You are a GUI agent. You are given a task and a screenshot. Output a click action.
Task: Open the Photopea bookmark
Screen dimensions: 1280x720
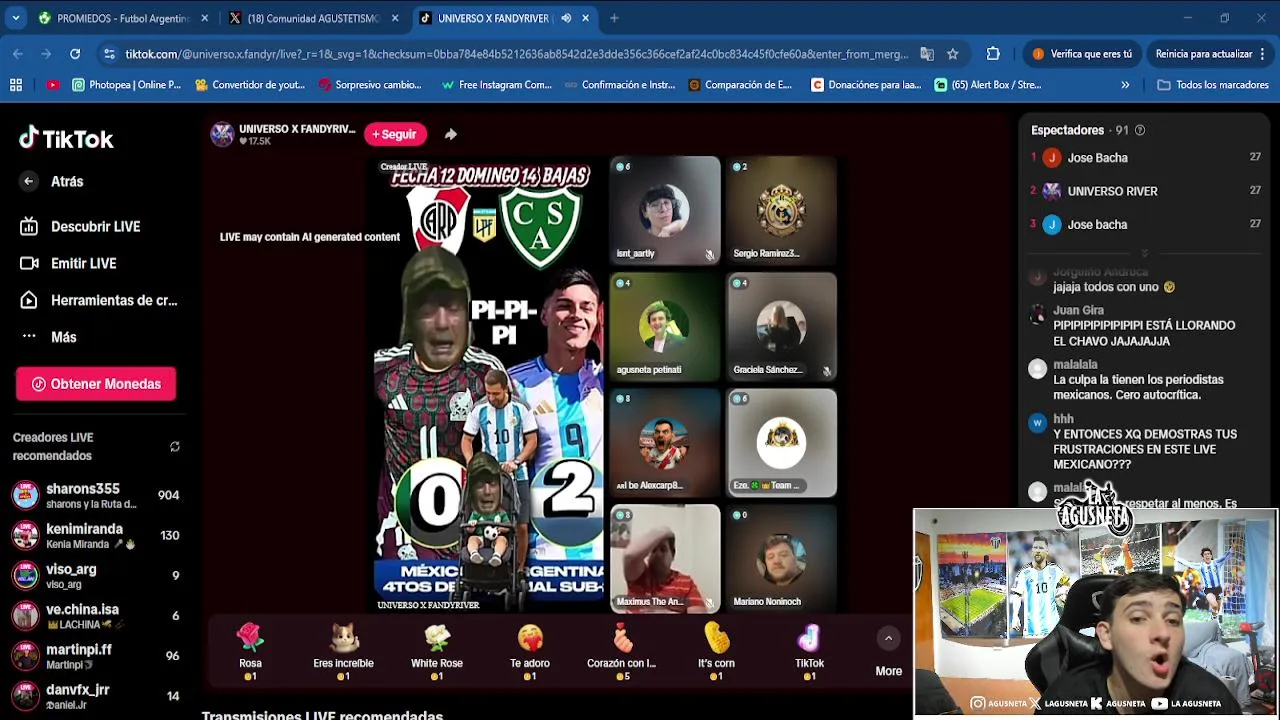tap(126, 85)
